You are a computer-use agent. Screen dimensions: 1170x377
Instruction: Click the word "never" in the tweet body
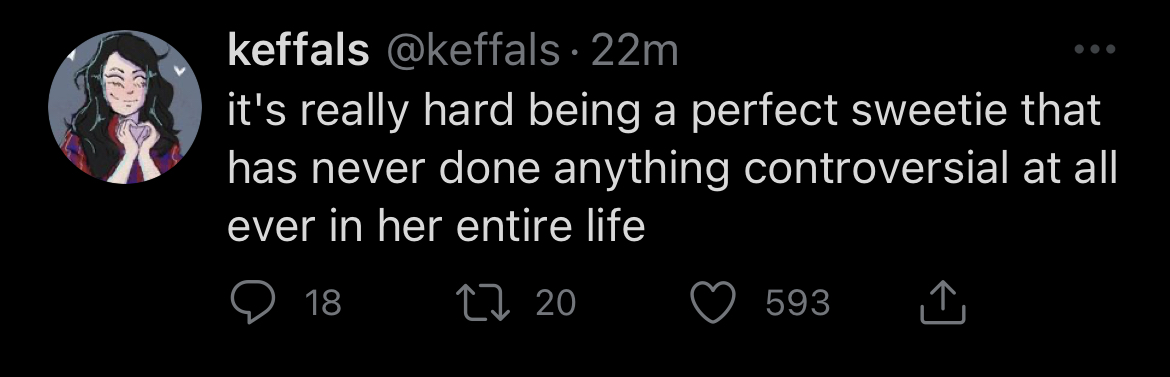[372, 170]
